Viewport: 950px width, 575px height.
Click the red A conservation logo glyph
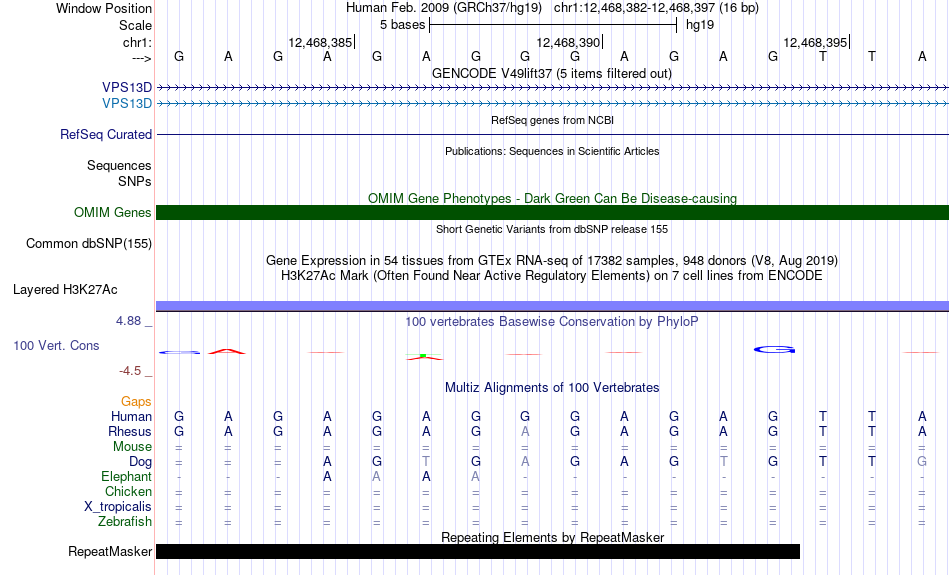point(227,351)
